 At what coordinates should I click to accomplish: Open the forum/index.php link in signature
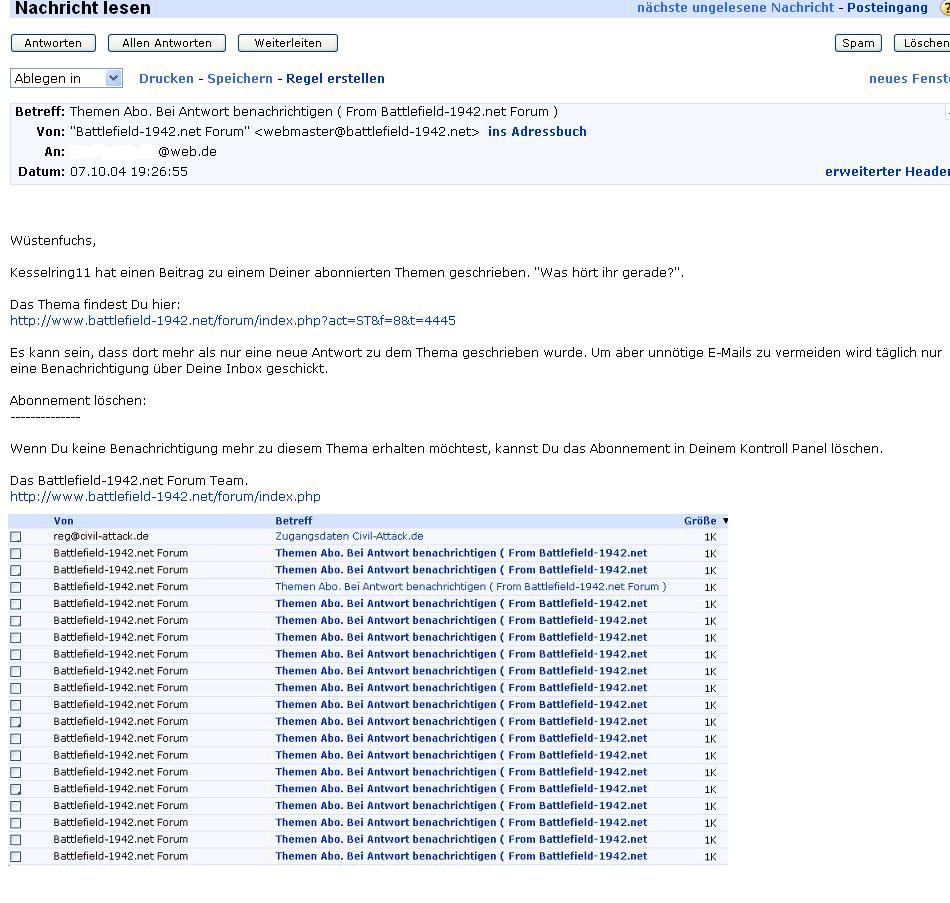point(165,497)
